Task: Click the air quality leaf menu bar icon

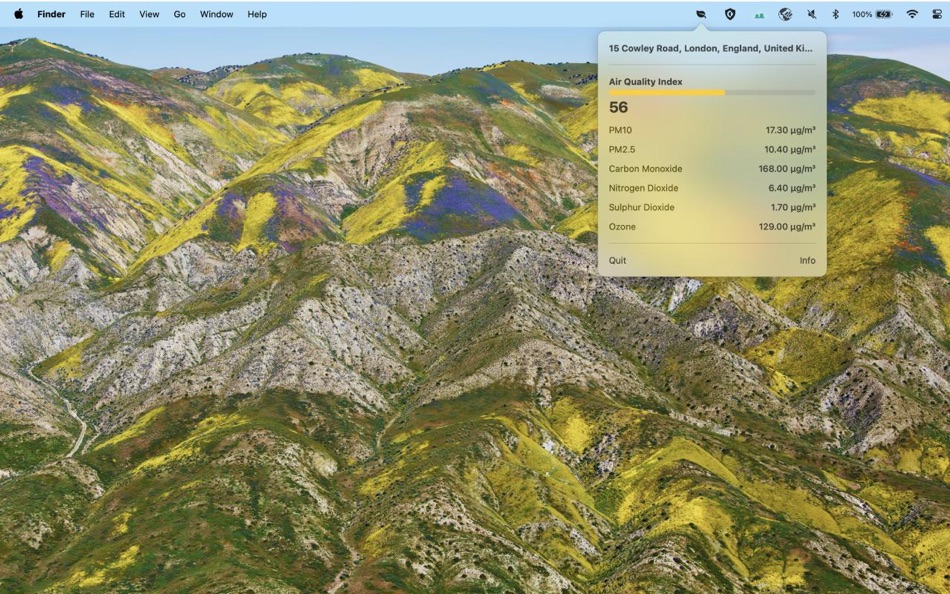Action: [701, 14]
